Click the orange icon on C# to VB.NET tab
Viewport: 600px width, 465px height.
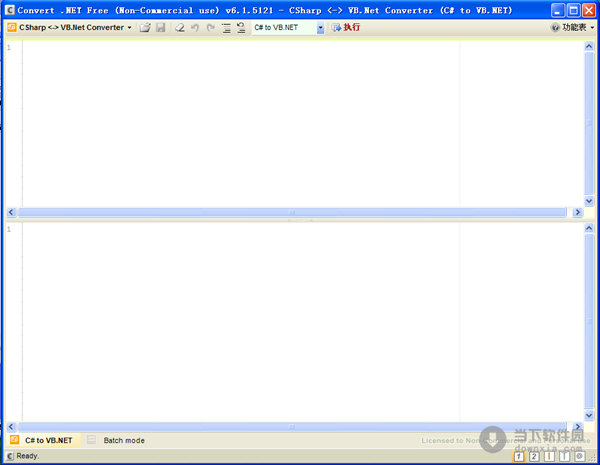tap(14, 440)
